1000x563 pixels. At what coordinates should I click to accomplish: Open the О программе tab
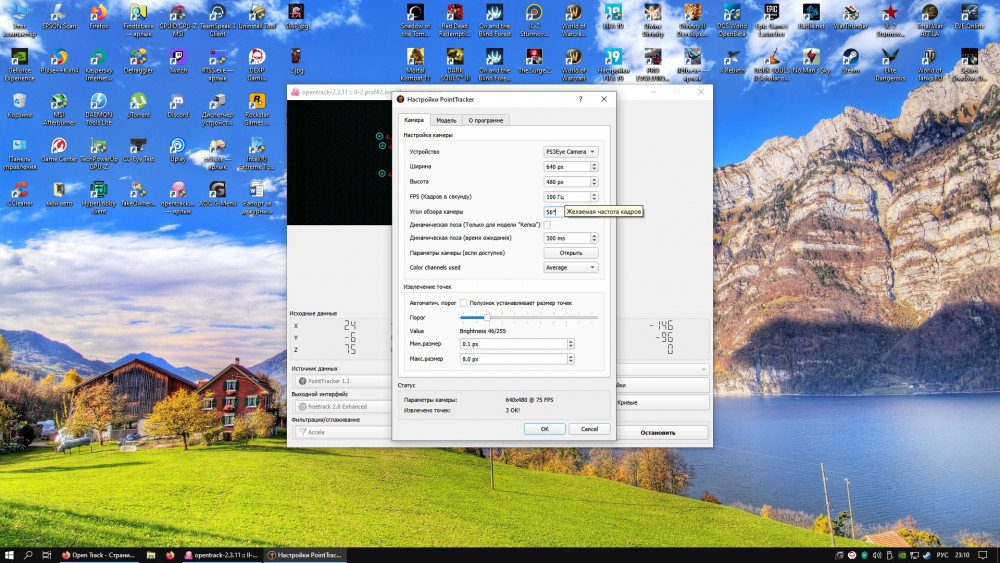[x=486, y=120]
